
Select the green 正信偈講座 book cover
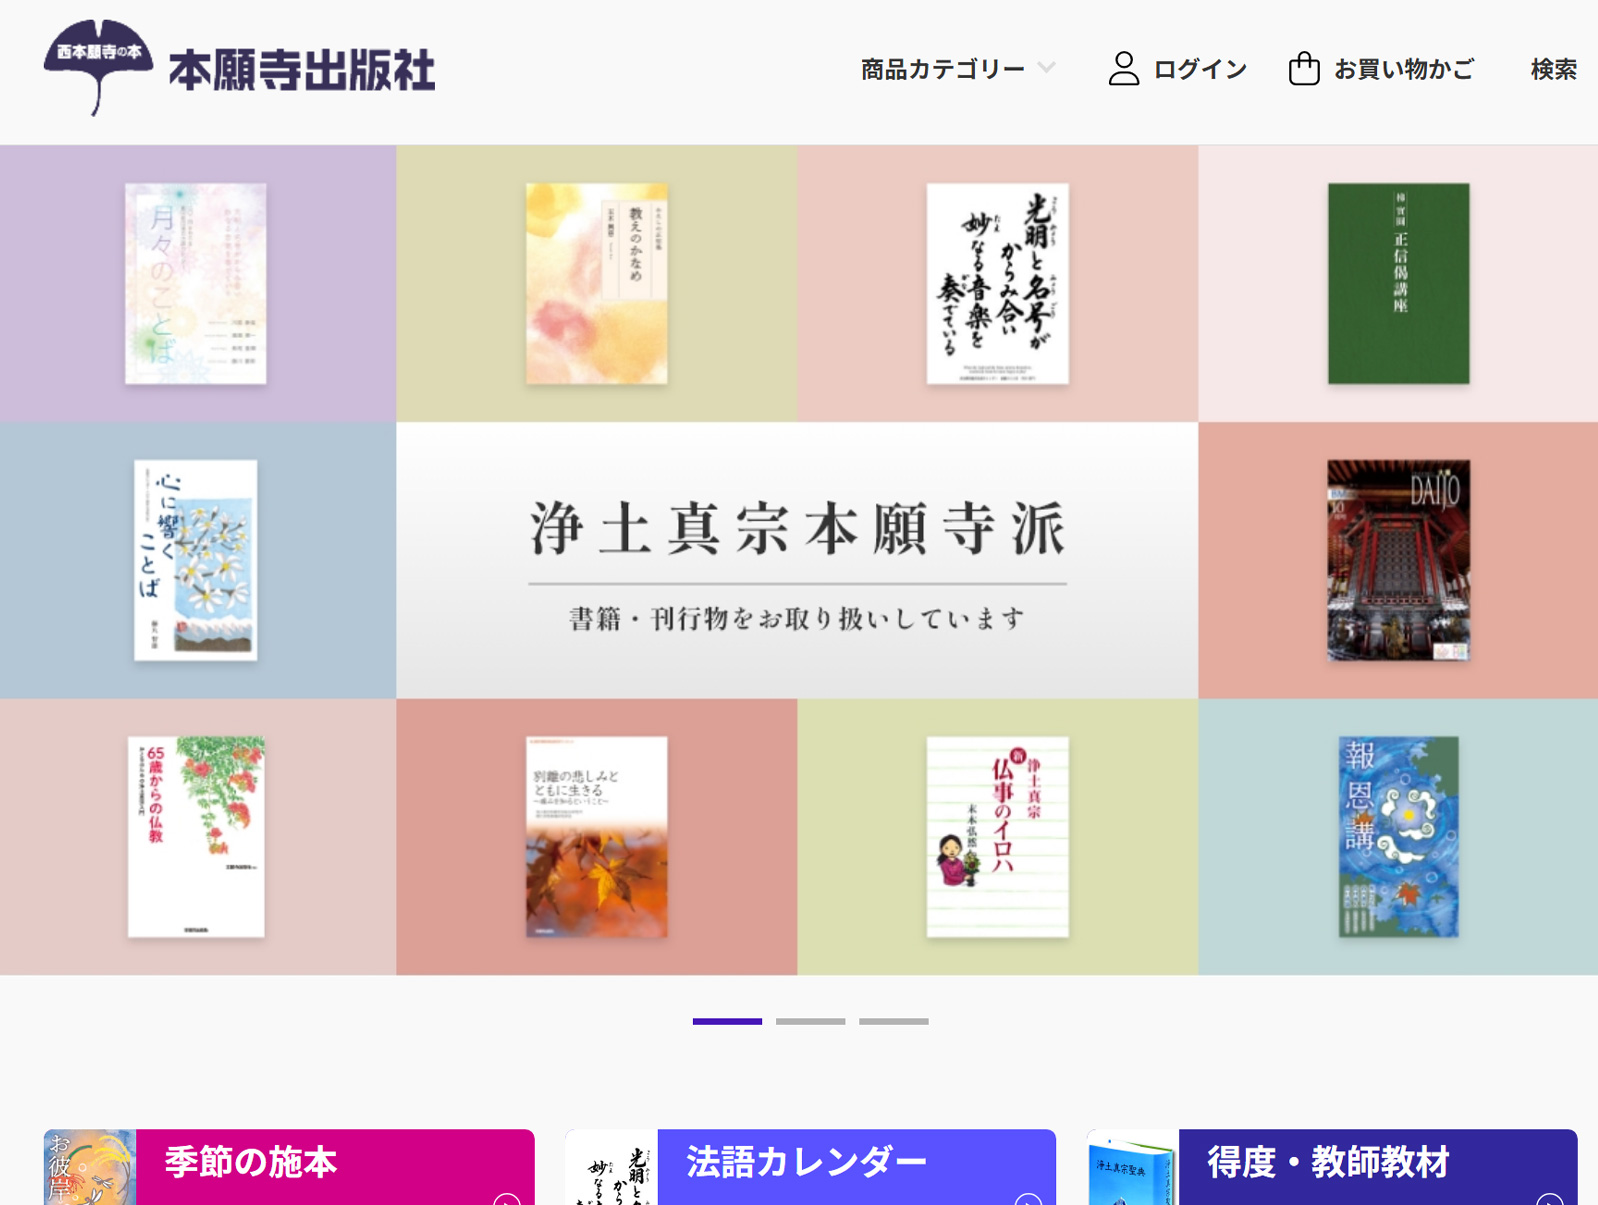pos(1398,283)
